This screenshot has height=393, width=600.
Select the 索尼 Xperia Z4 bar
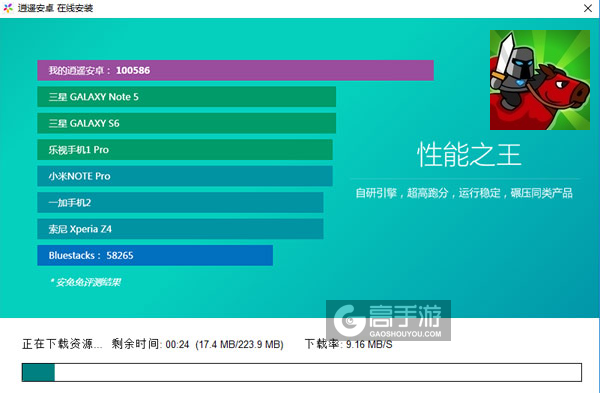[180, 229]
